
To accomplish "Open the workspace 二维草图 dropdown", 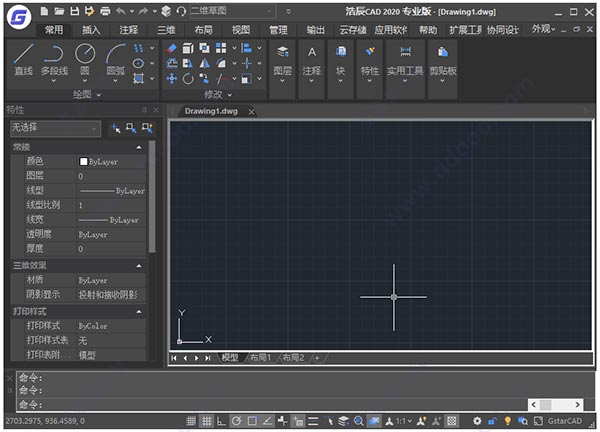I will point(232,11).
